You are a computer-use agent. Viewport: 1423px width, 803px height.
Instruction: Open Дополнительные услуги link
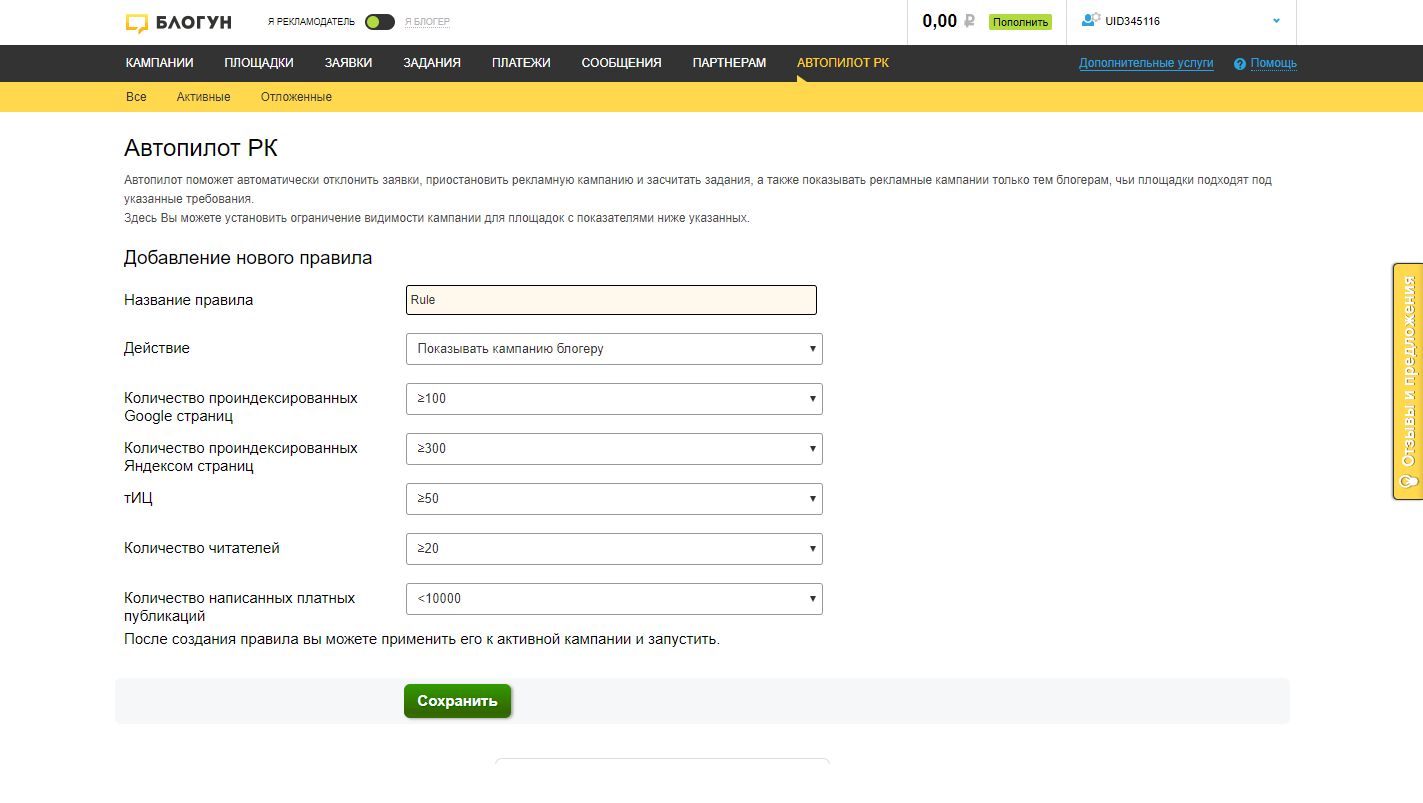1146,63
